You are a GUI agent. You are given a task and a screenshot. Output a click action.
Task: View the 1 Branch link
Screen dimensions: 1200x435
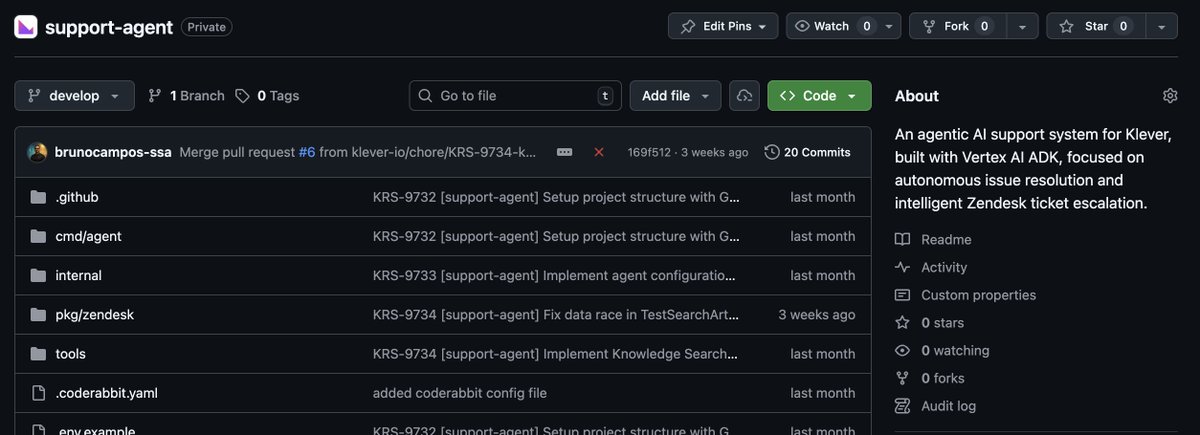click(x=186, y=96)
